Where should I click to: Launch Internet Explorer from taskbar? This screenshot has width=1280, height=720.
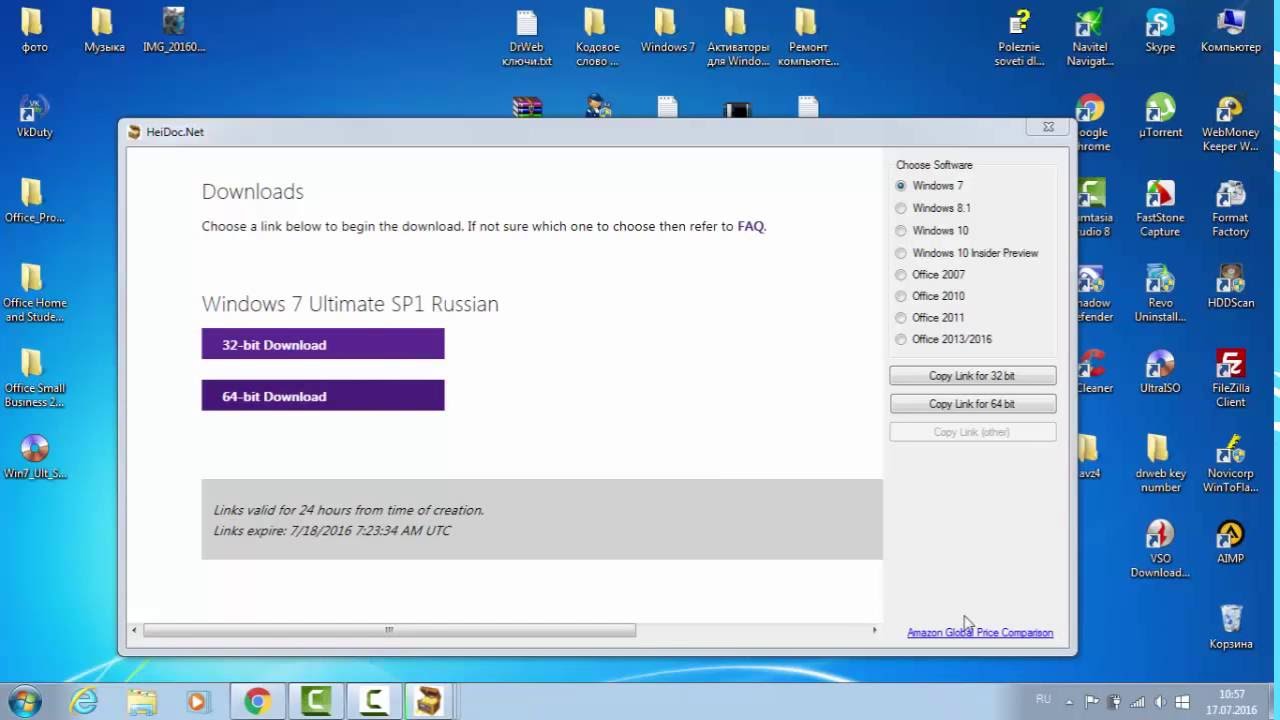(84, 702)
